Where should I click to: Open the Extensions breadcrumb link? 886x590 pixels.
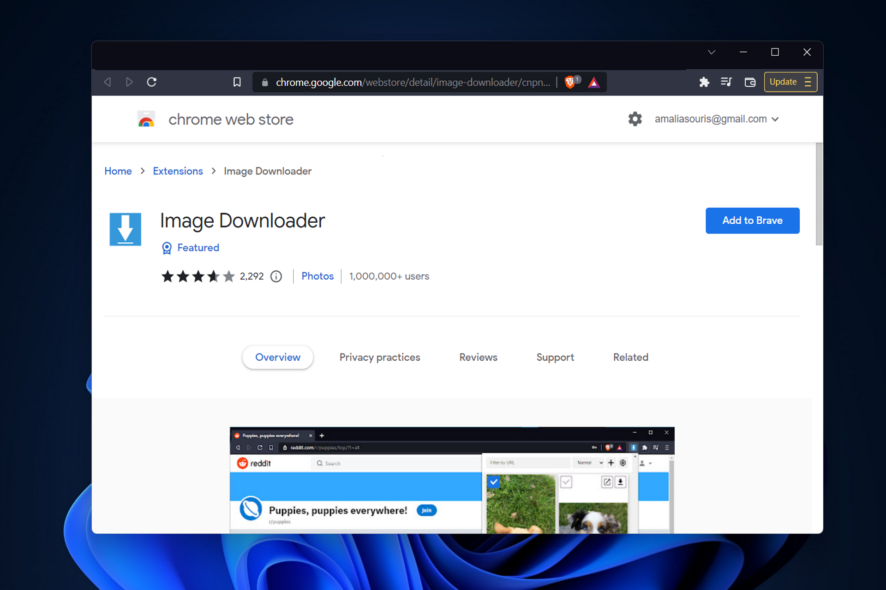tap(177, 171)
